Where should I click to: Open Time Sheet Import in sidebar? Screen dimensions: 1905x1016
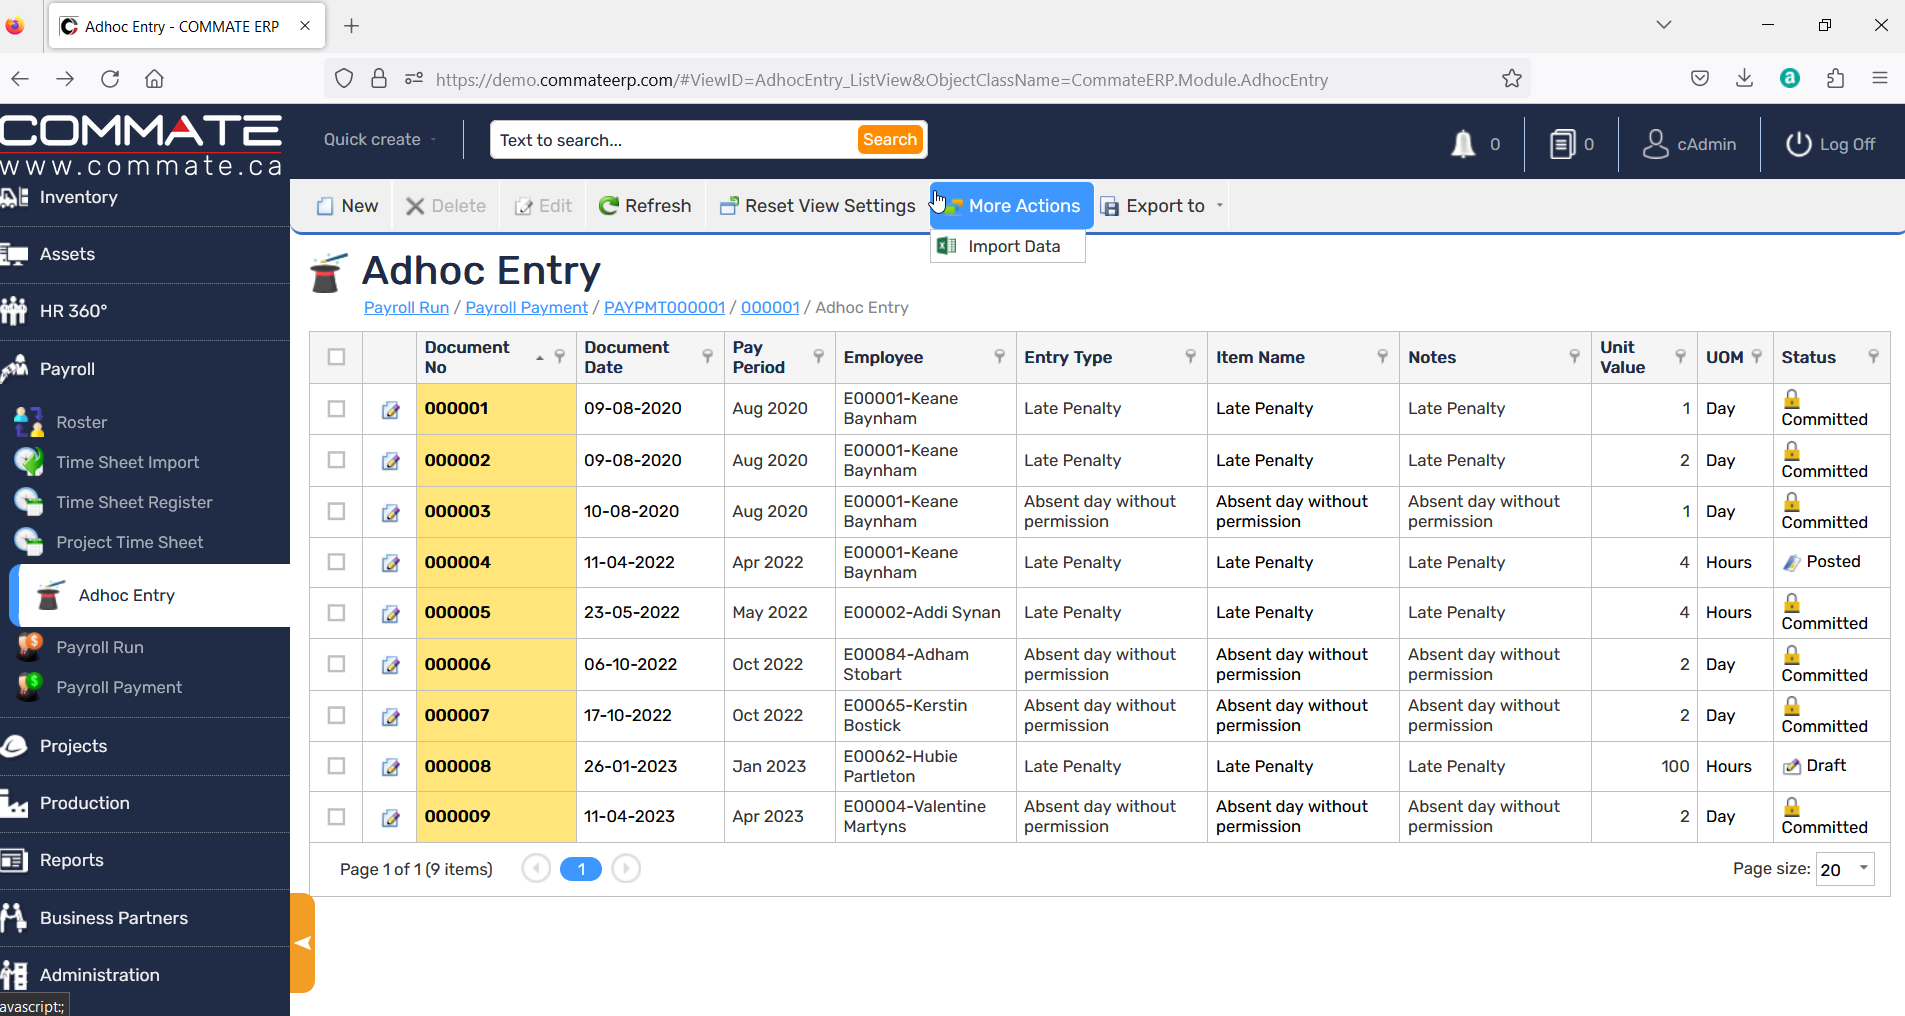click(128, 462)
